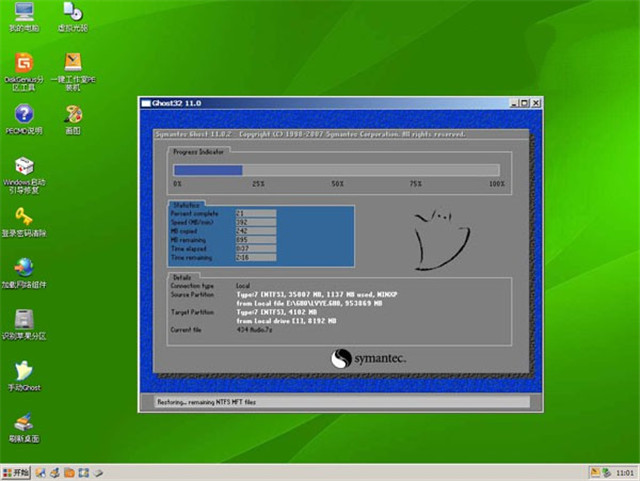The image size is (640, 481).
Task: Open the 我的电脑 desktop icon
Action: click(22, 14)
